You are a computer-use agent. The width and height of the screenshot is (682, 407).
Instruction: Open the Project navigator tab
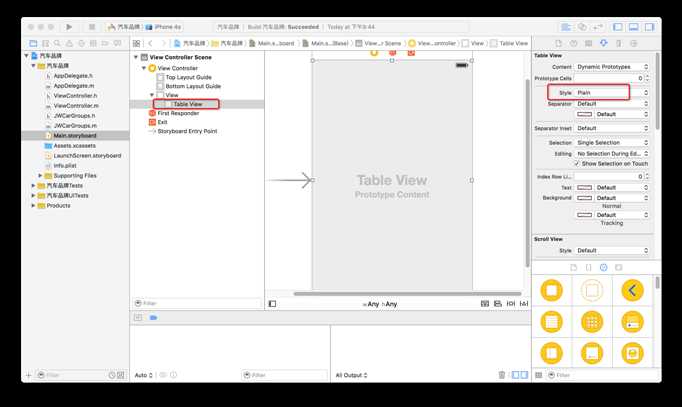click(x=33, y=43)
